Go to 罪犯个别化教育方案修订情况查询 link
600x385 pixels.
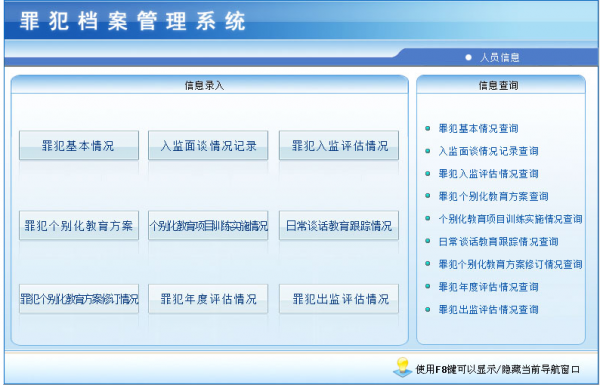coord(510,264)
